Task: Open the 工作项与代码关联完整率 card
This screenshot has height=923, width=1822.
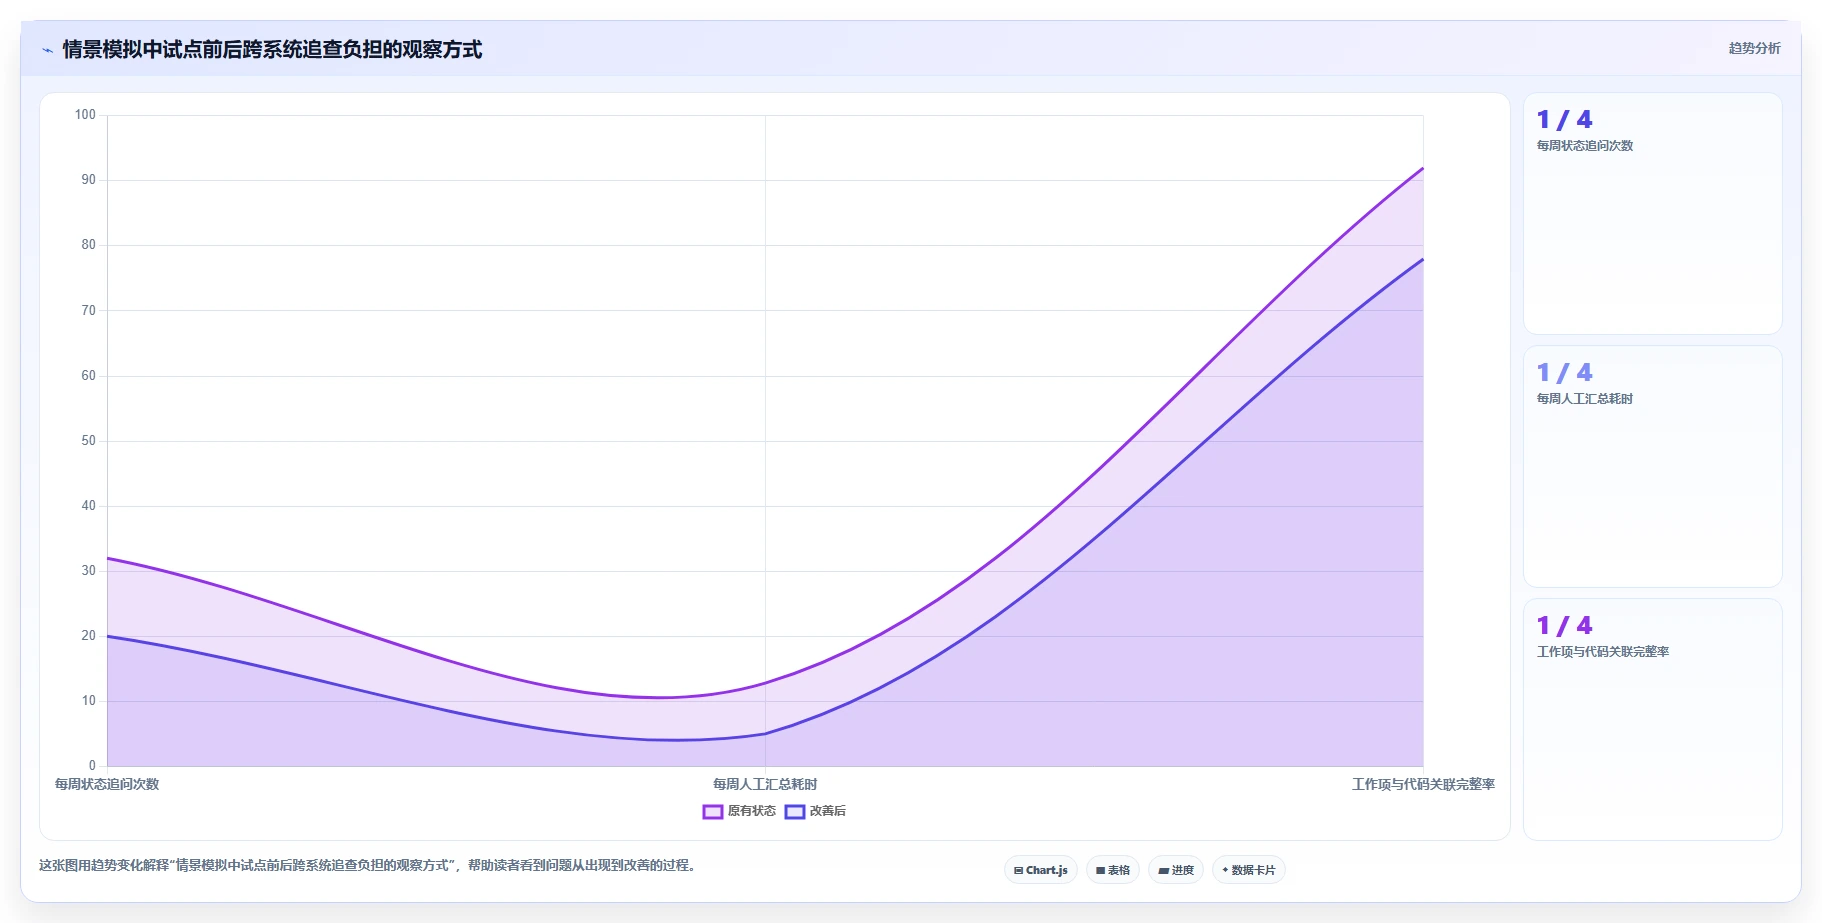Action: pyautogui.click(x=1652, y=720)
